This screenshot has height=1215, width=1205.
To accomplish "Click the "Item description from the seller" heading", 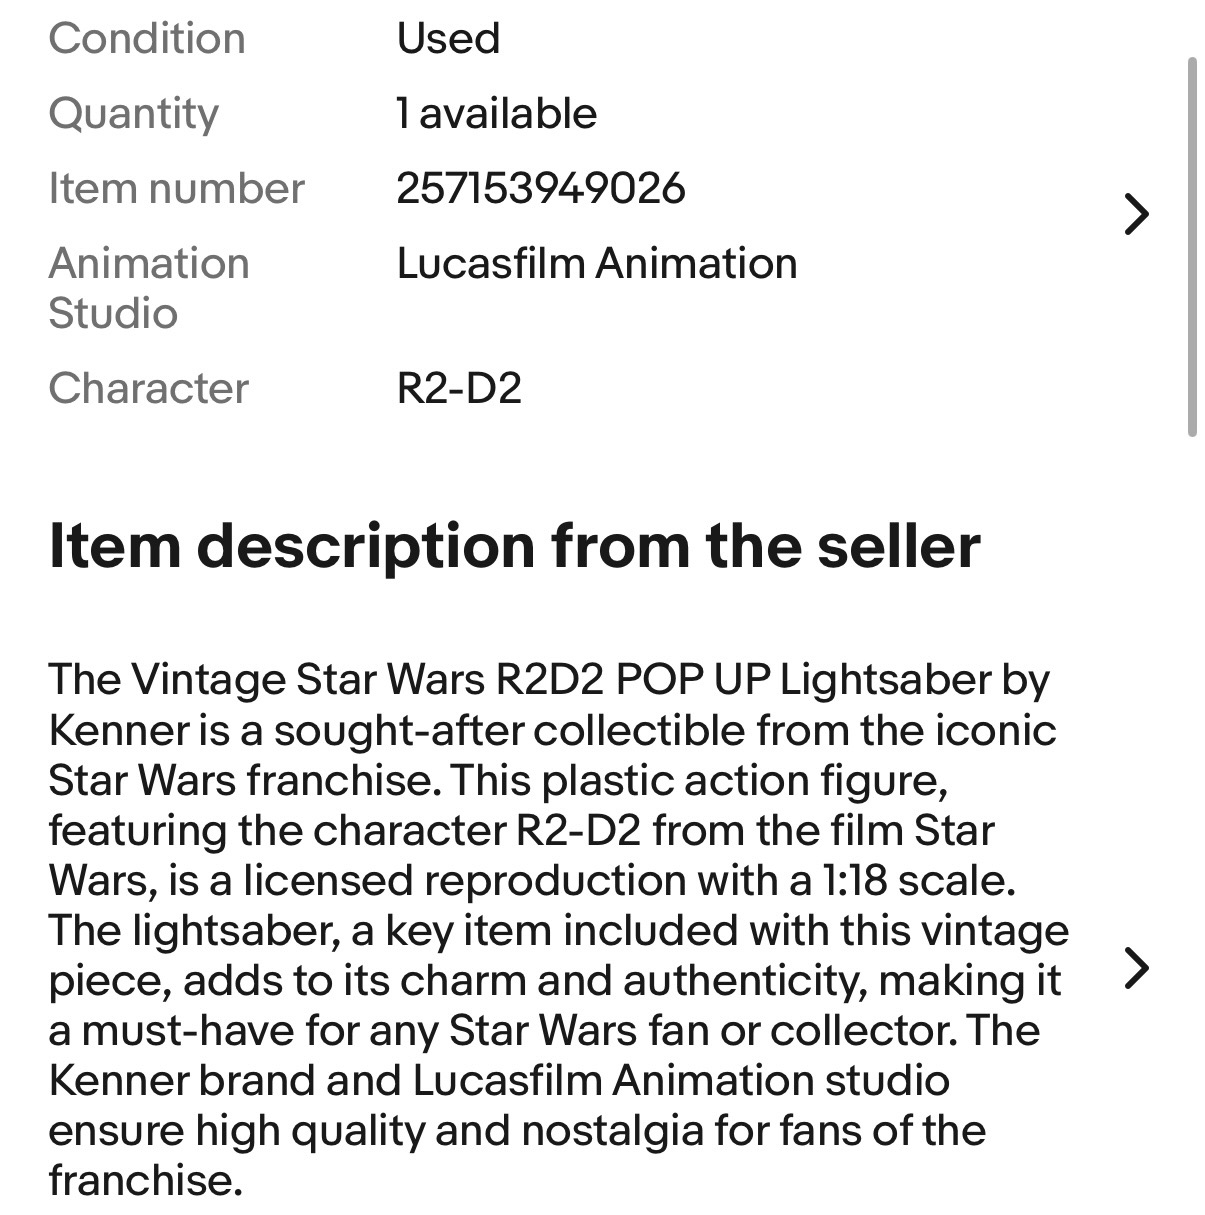I will coord(514,546).
